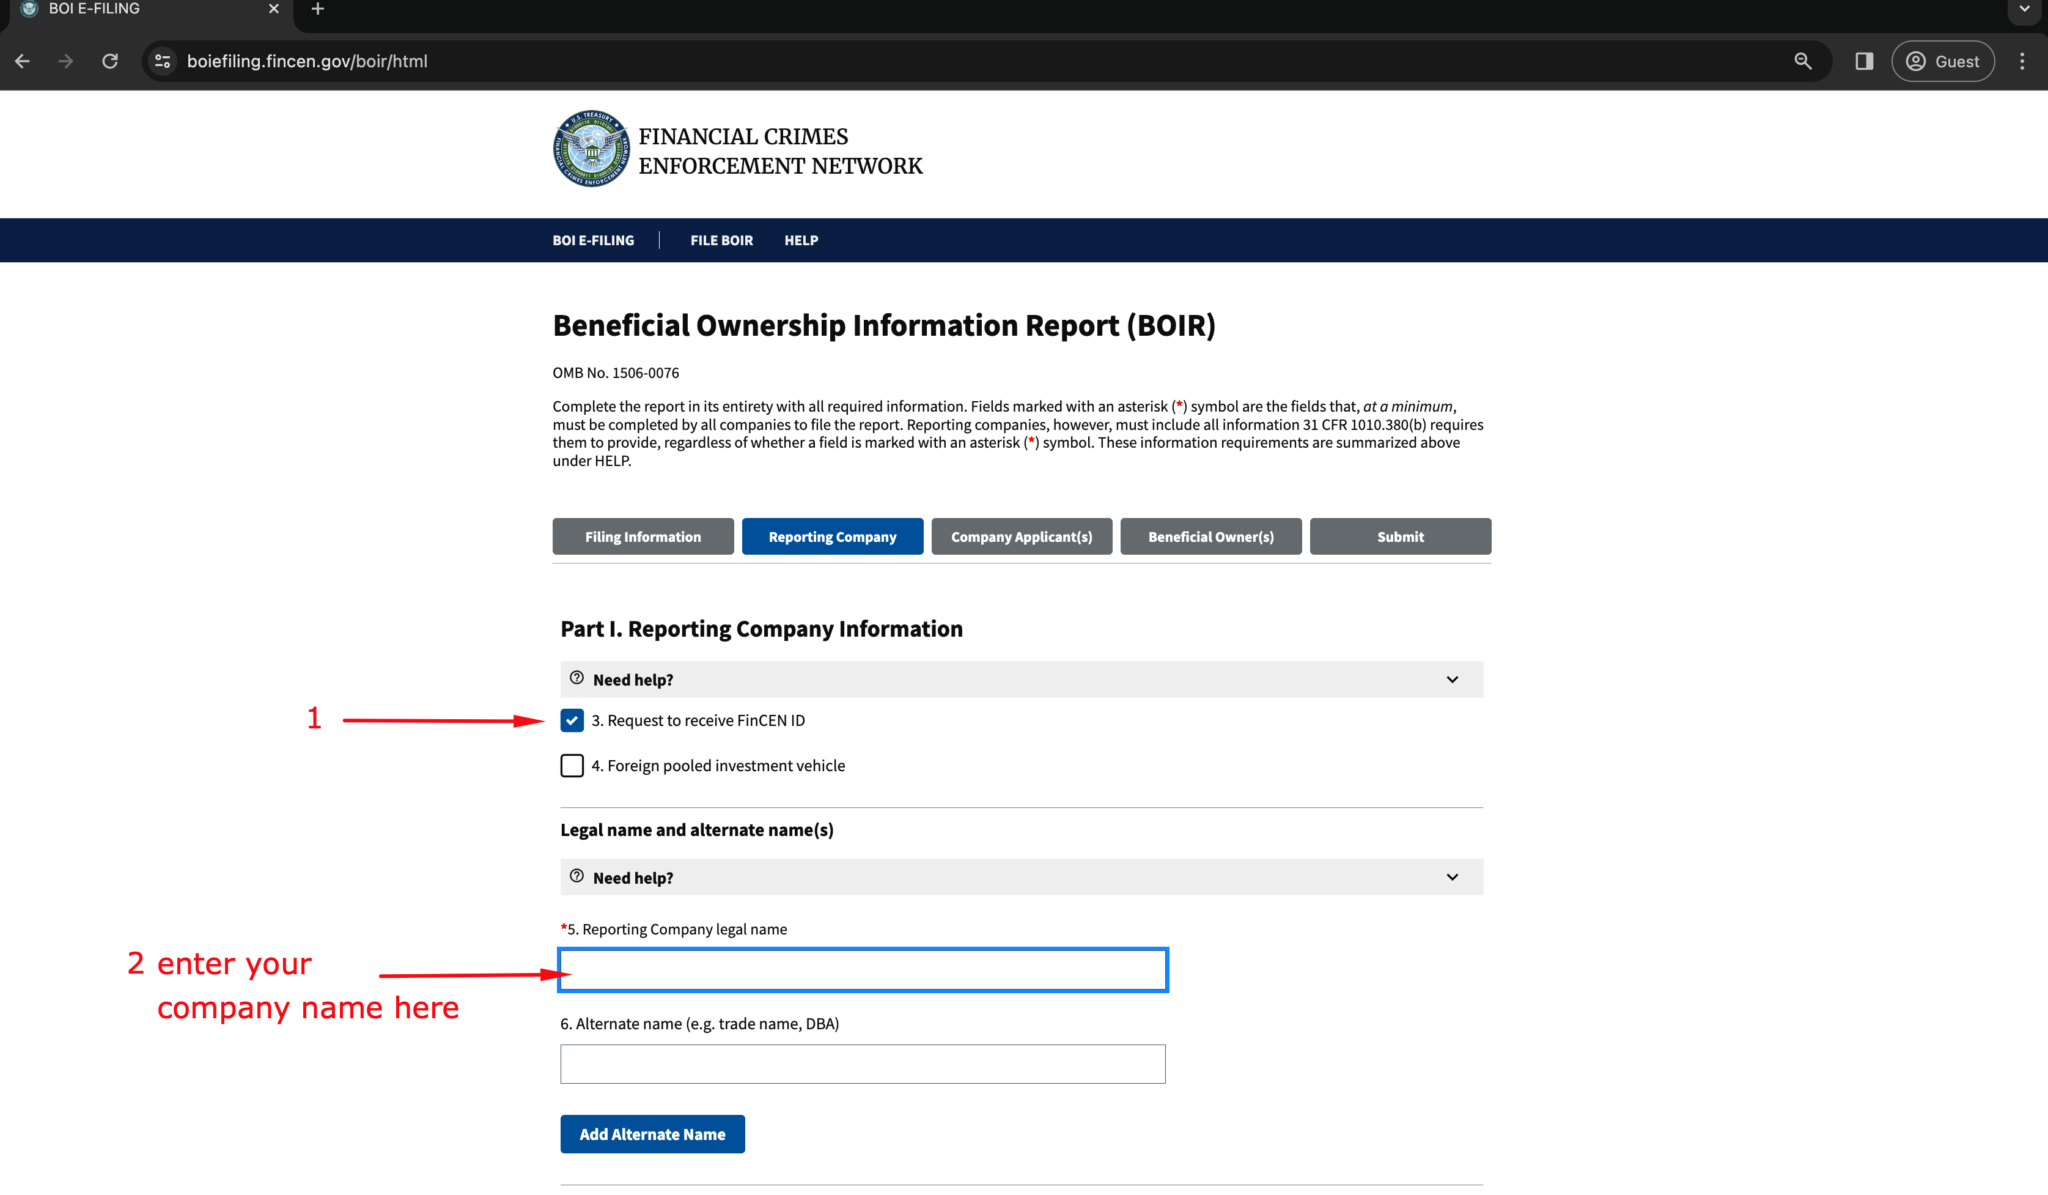Reload the current page
This screenshot has width=2048, height=1195.
click(x=110, y=61)
